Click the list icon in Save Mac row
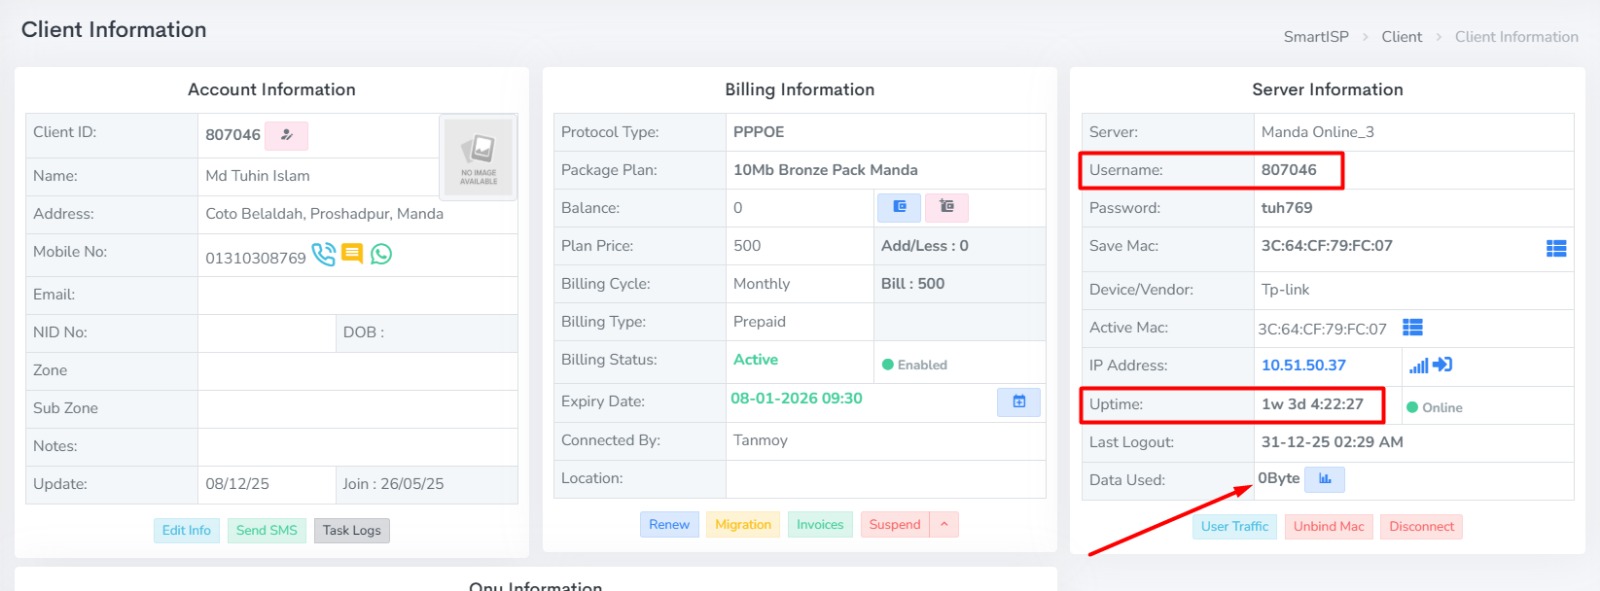Viewport: 1600px width, 591px height. pyautogui.click(x=1556, y=248)
